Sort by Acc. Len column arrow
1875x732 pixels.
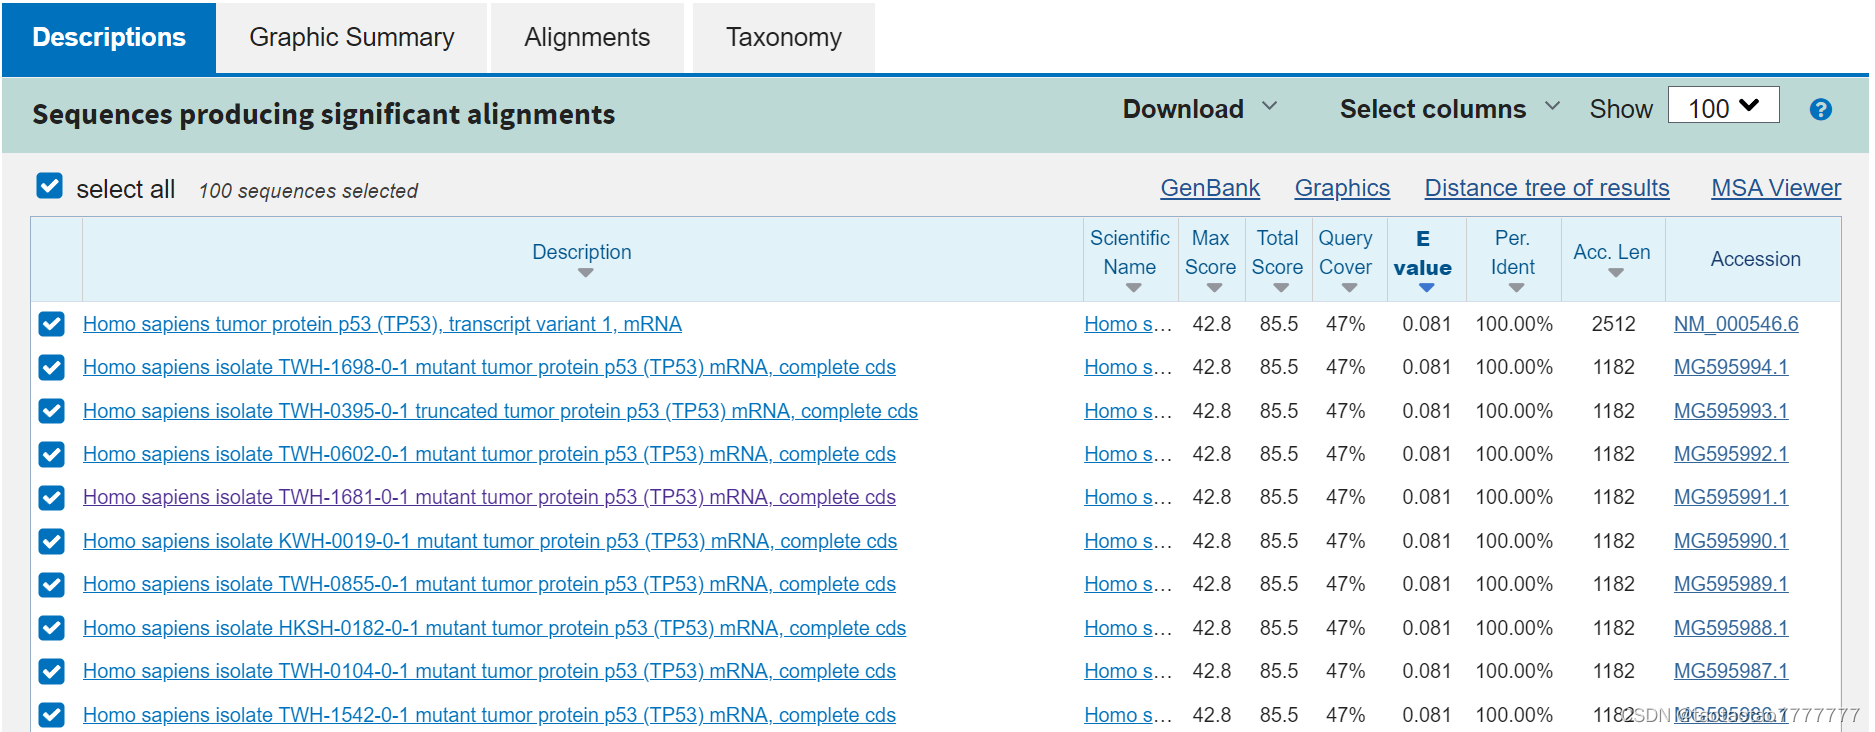(1615, 273)
